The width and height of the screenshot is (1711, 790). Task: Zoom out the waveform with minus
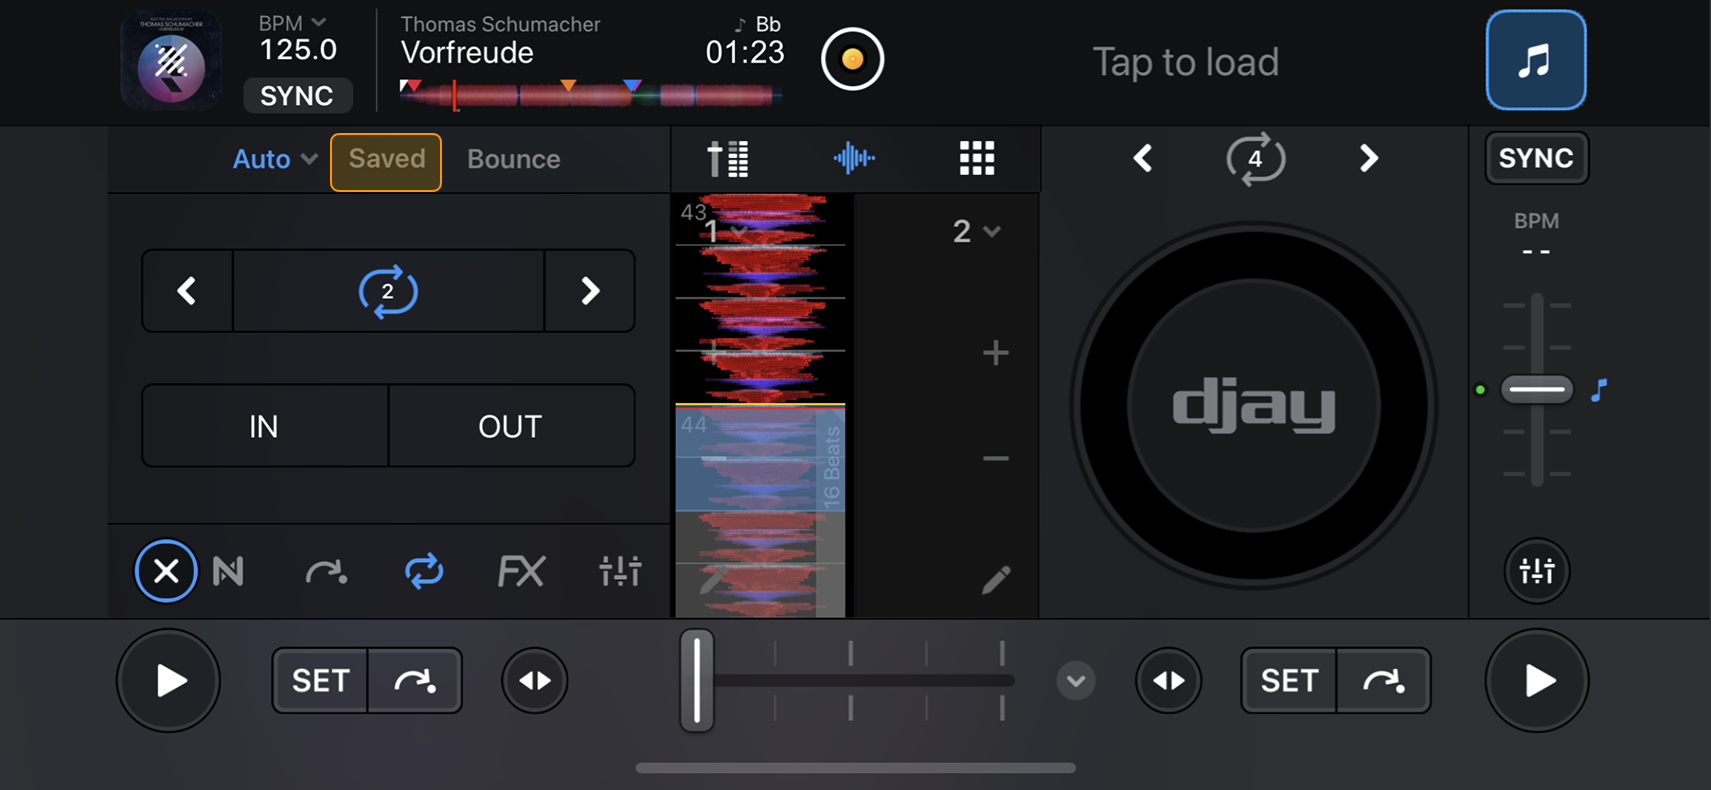click(x=995, y=459)
